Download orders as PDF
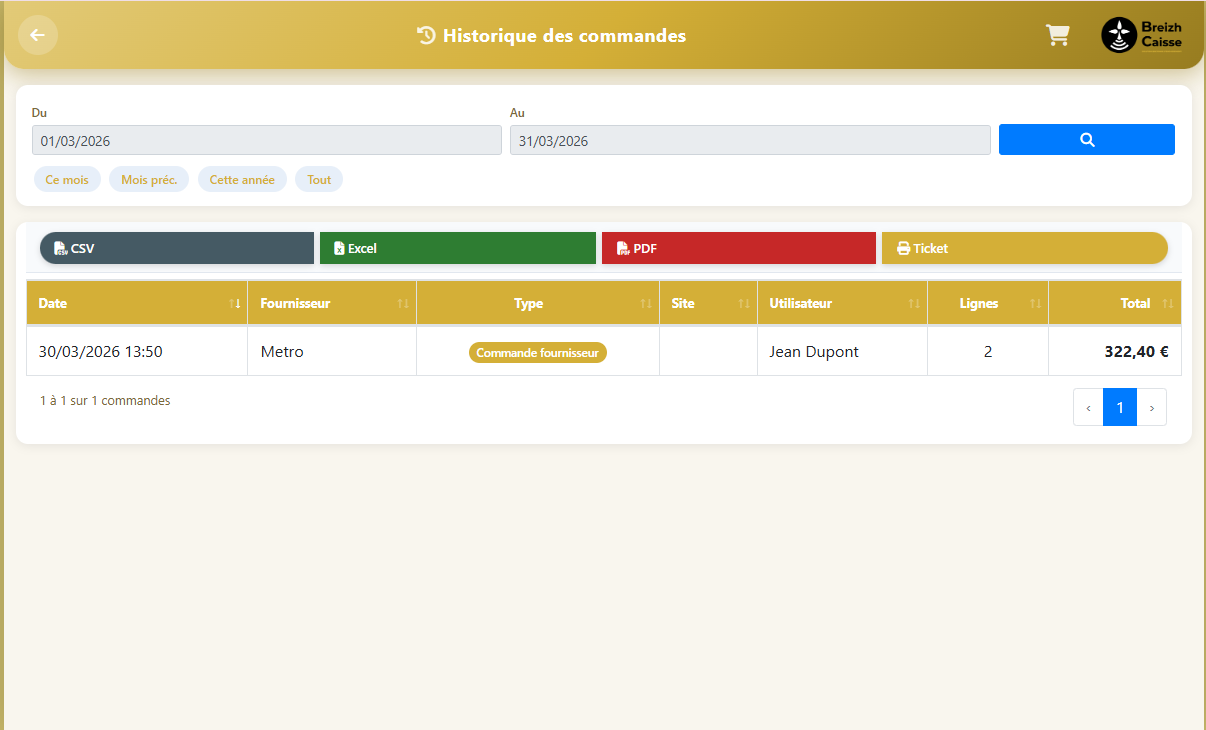The width and height of the screenshot is (1206, 730). (x=738, y=248)
